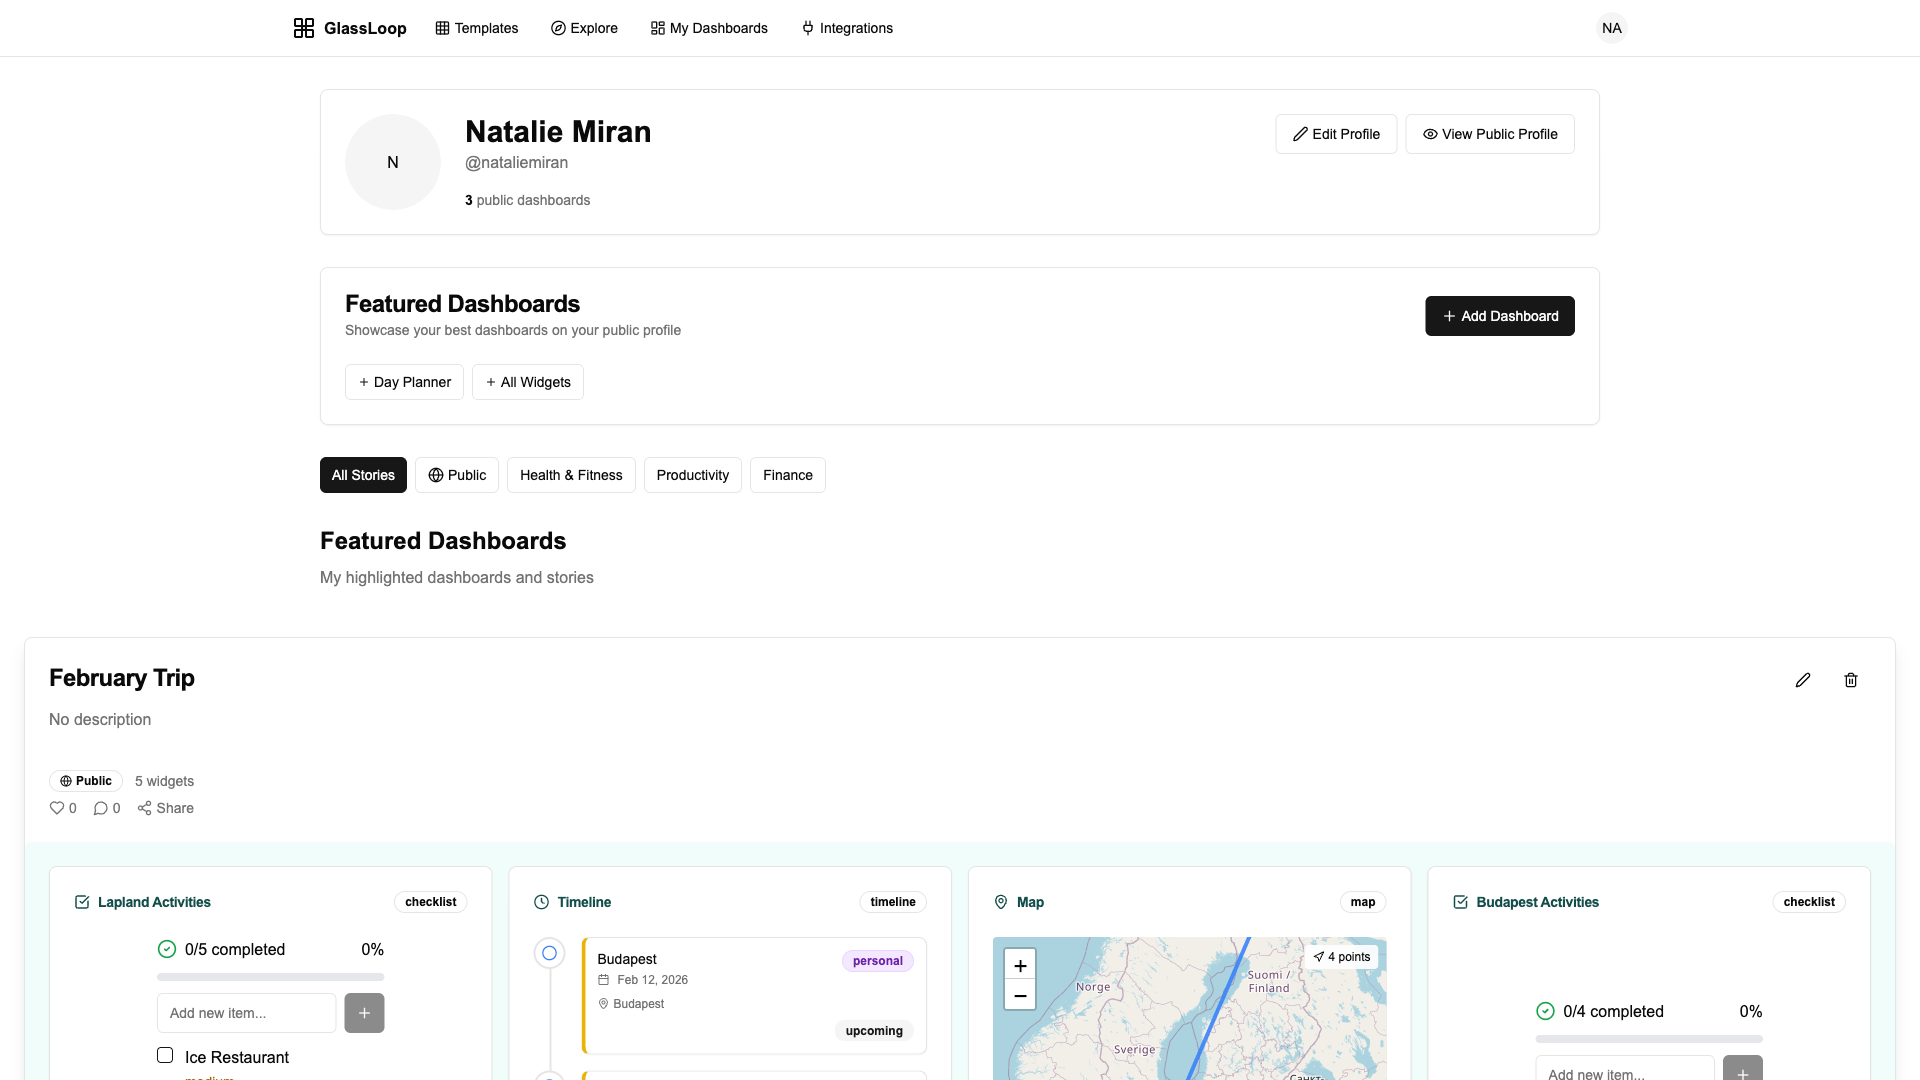Click the timeline tag badge
The height and width of the screenshot is (1080, 1920).
point(893,902)
